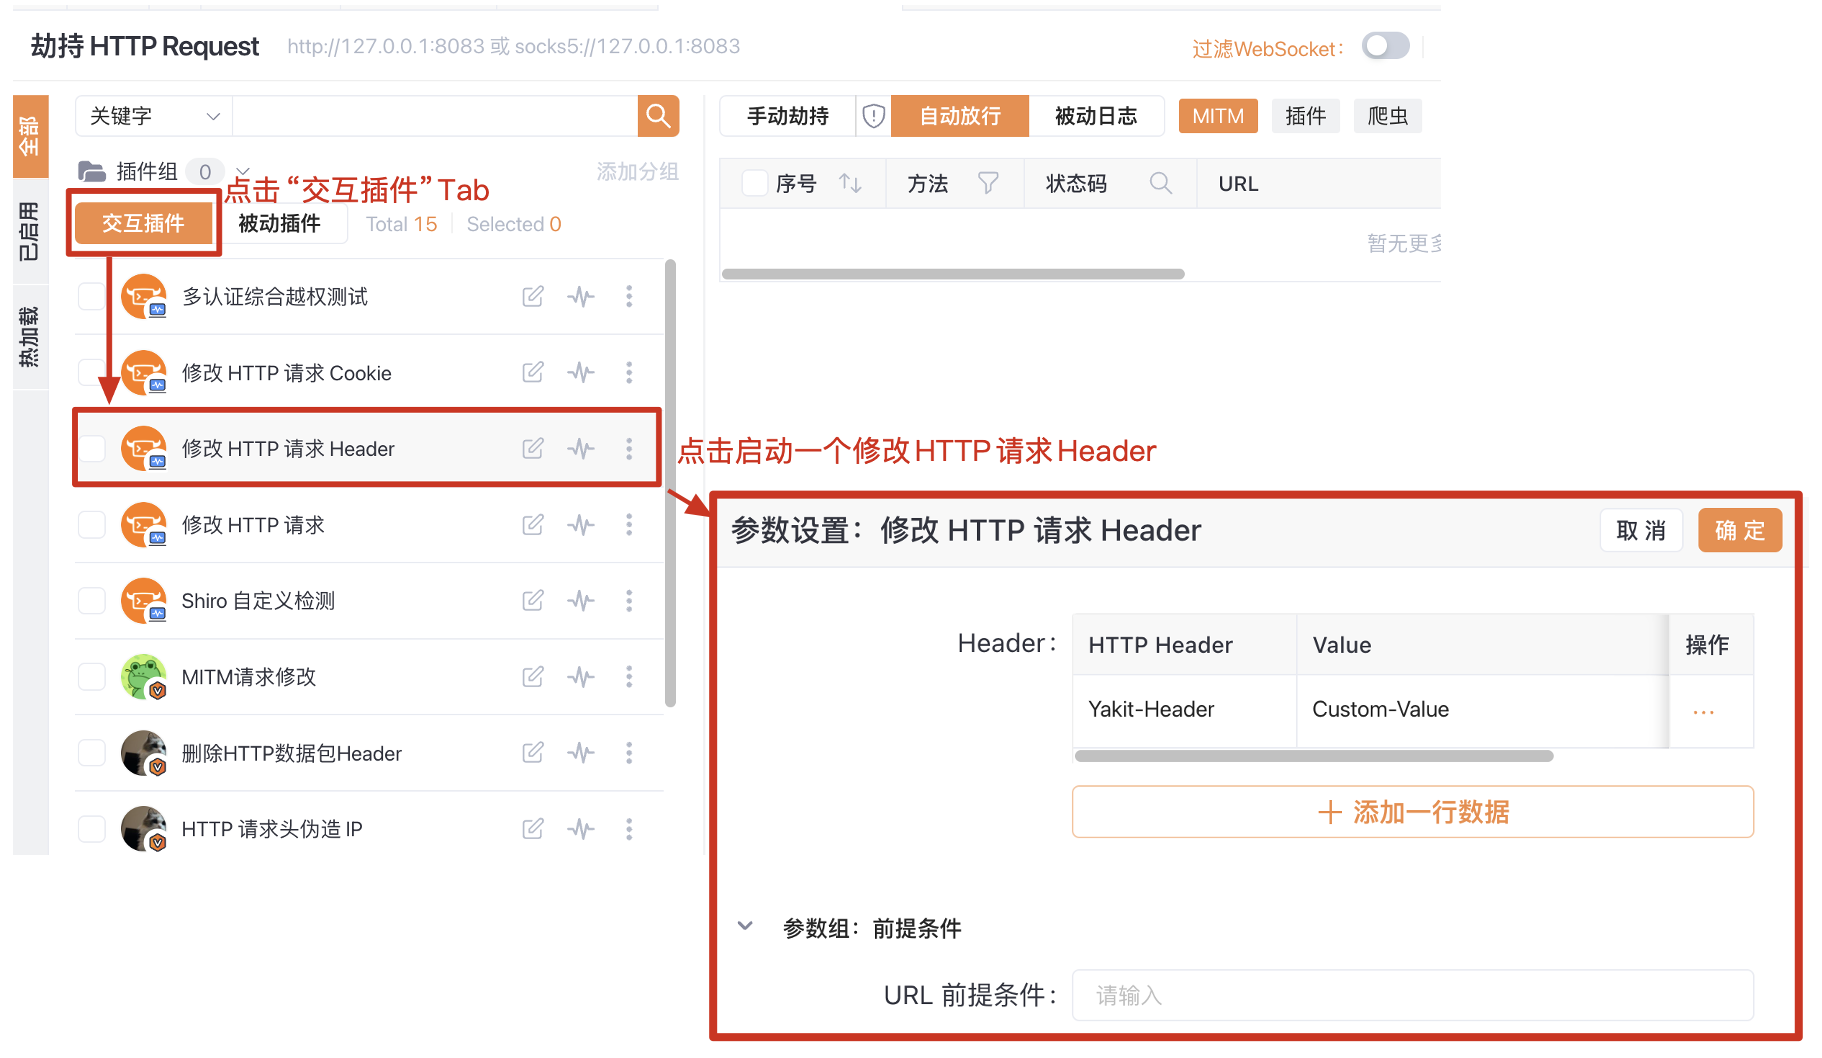Edit the MITM请求修改 plugin
The width and height of the screenshot is (1822, 1058).
click(533, 676)
